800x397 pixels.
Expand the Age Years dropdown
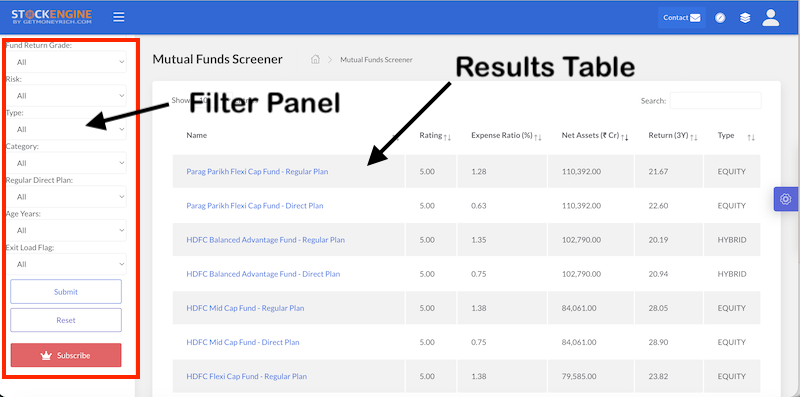pyautogui.click(x=66, y=230)
